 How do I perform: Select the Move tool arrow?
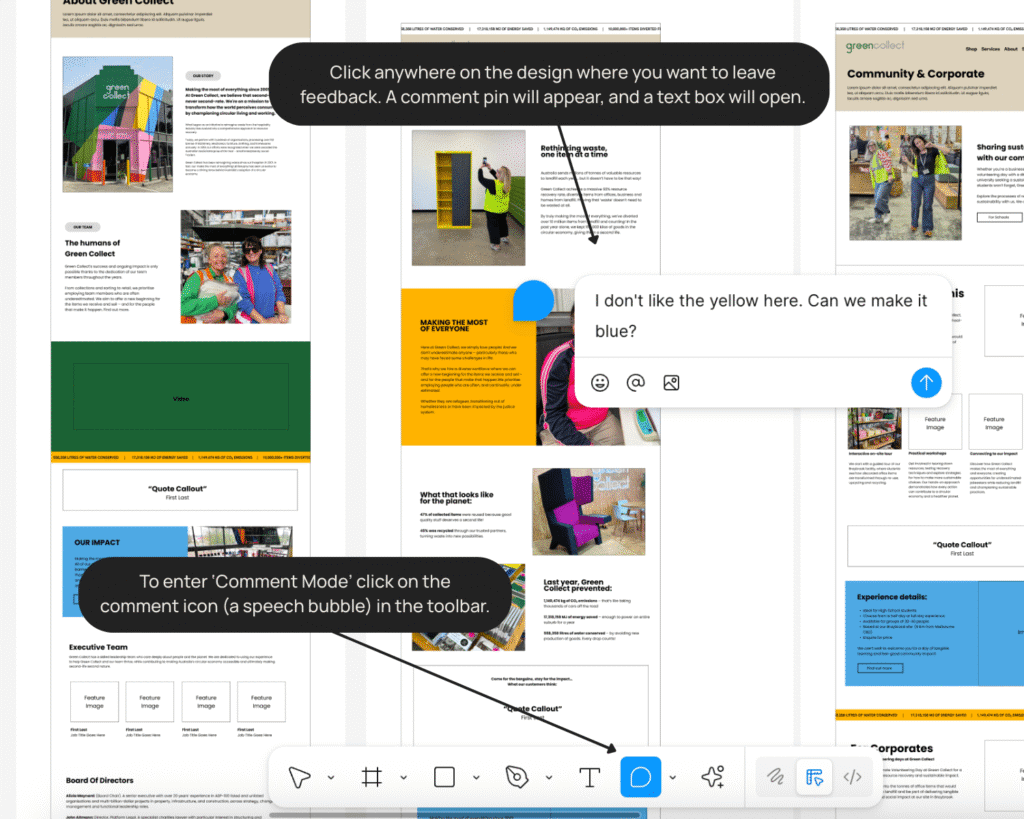pyautogui.click(x=299, y=777)
